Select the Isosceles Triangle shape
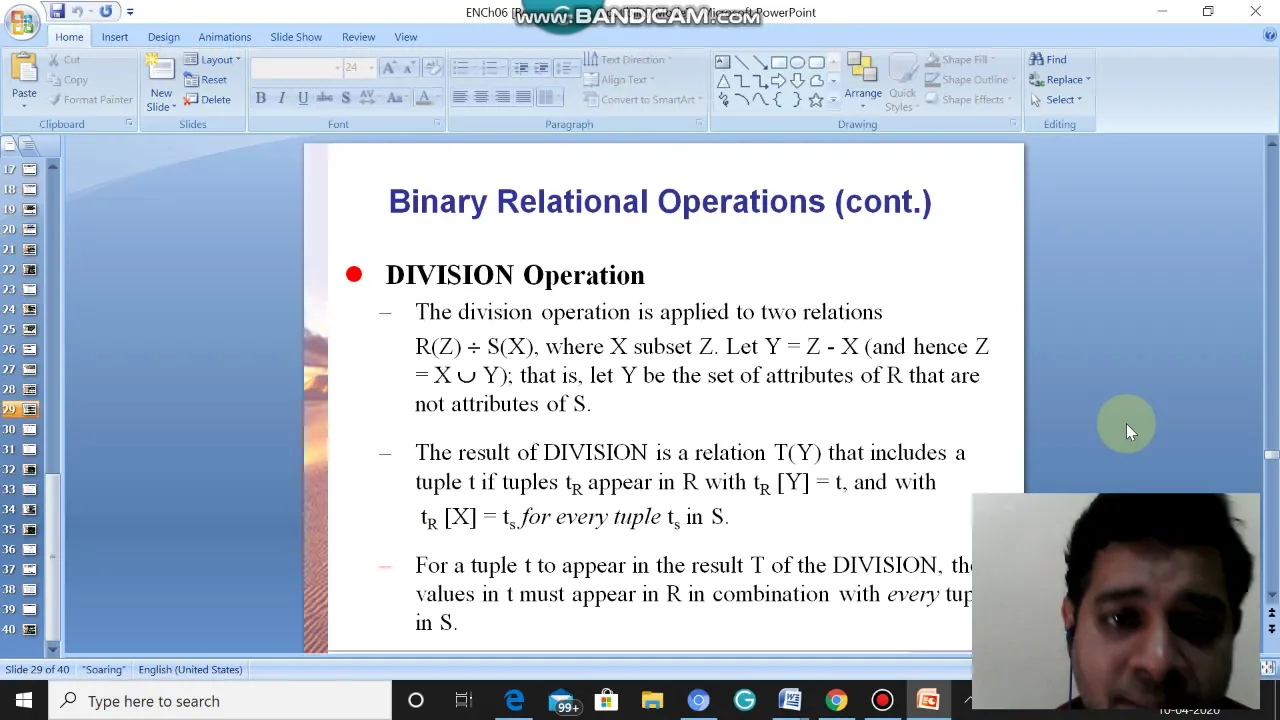This screenshot has height=720, width=1280. (x=722, y=81)
